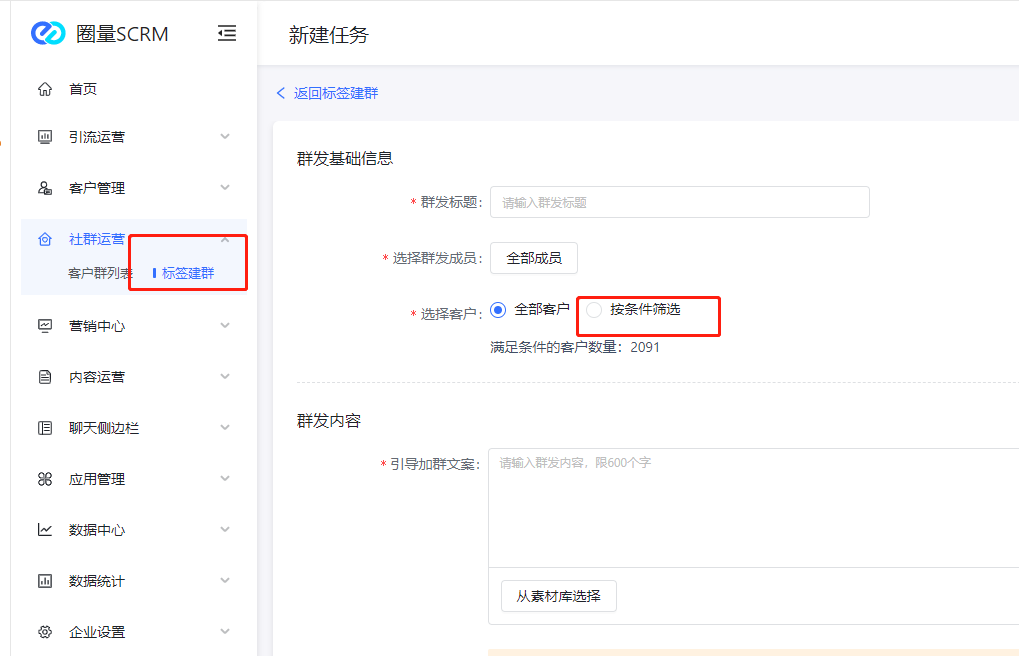Expand the 数据中心 menu chevron
1019x656 pixels.
(225, 529)
